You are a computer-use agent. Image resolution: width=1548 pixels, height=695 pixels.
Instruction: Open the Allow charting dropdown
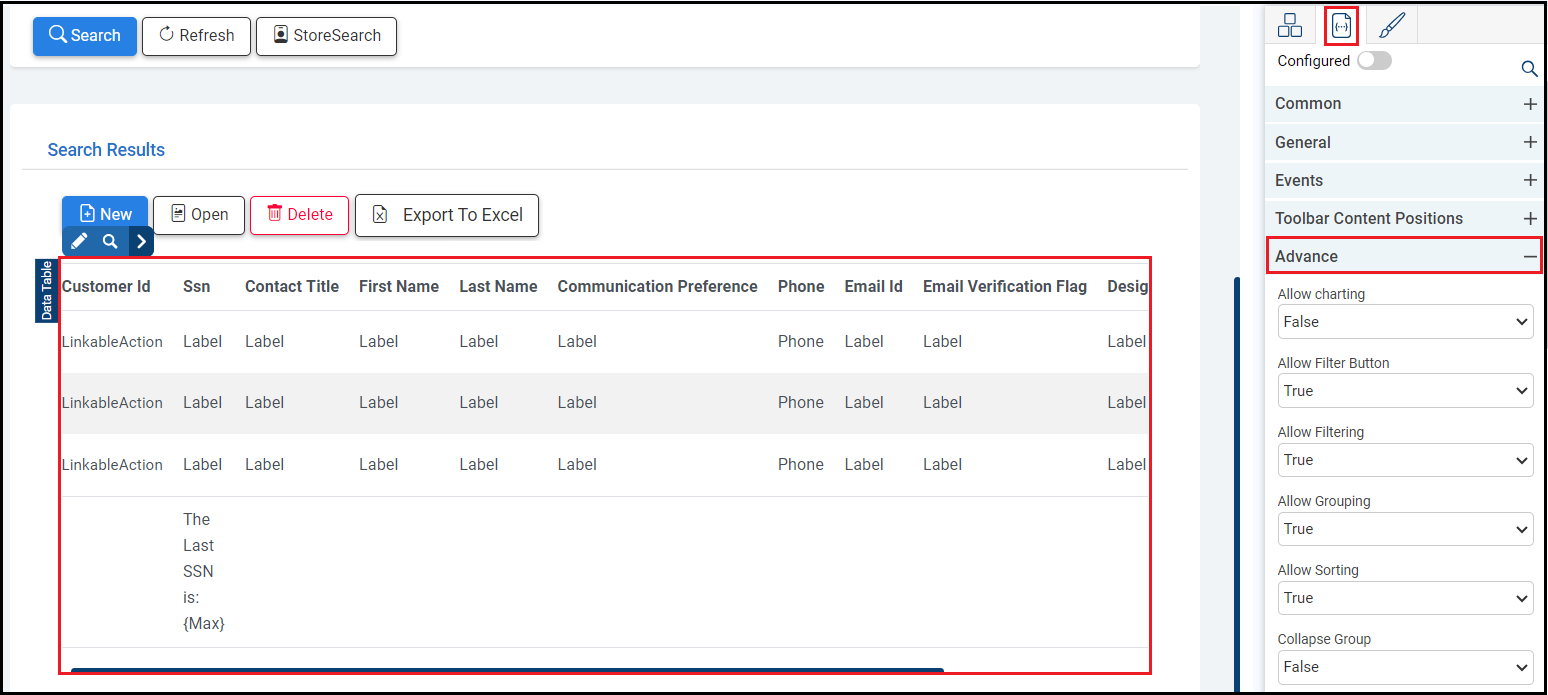[1405, 322]
